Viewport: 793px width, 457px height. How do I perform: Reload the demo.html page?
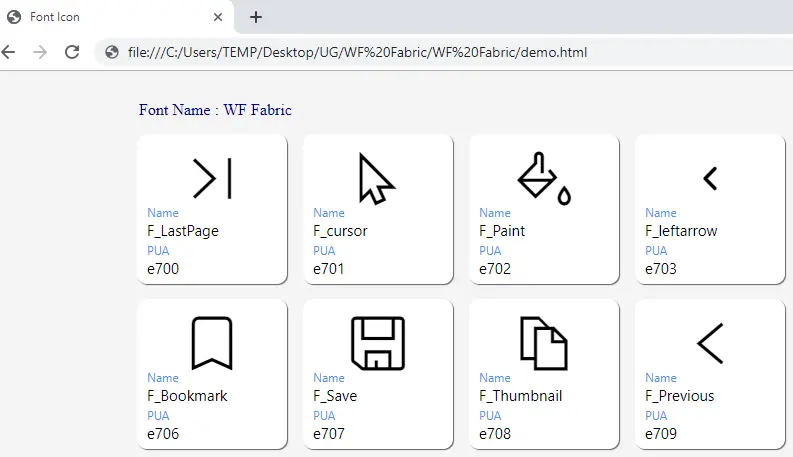(72, 52)
